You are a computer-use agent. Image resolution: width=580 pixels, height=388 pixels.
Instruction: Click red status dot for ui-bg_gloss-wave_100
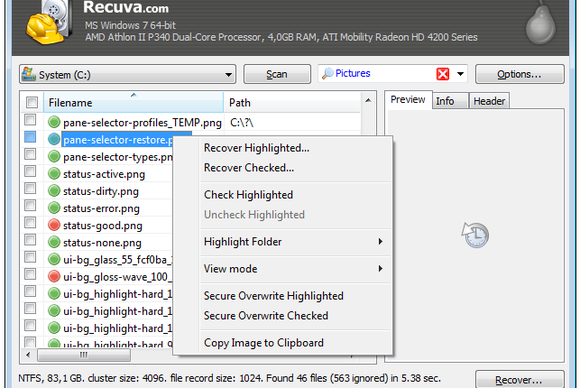point(54,276)
